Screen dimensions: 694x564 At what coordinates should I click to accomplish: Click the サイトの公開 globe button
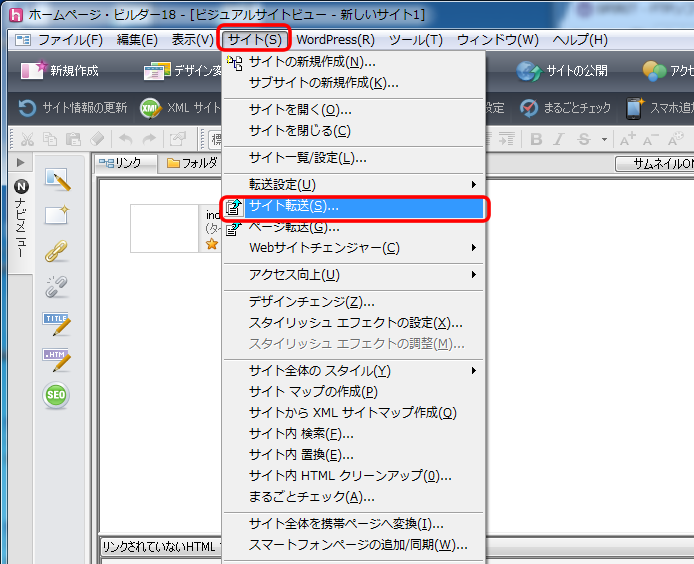coord(562,71)
